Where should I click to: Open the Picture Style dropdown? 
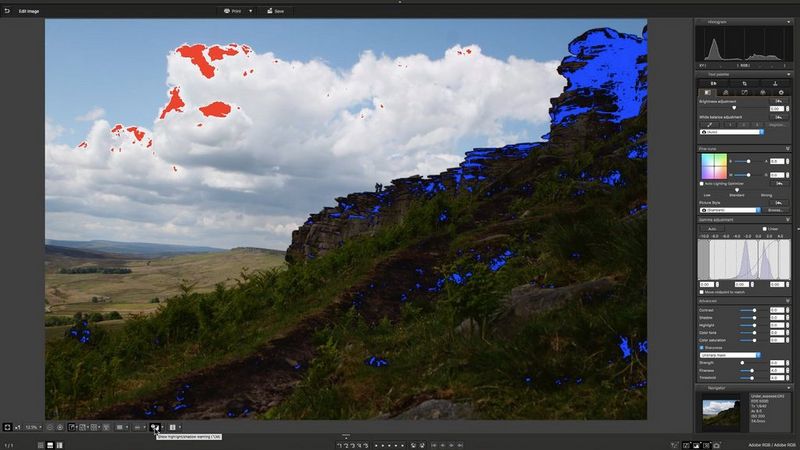coord(730,210)
